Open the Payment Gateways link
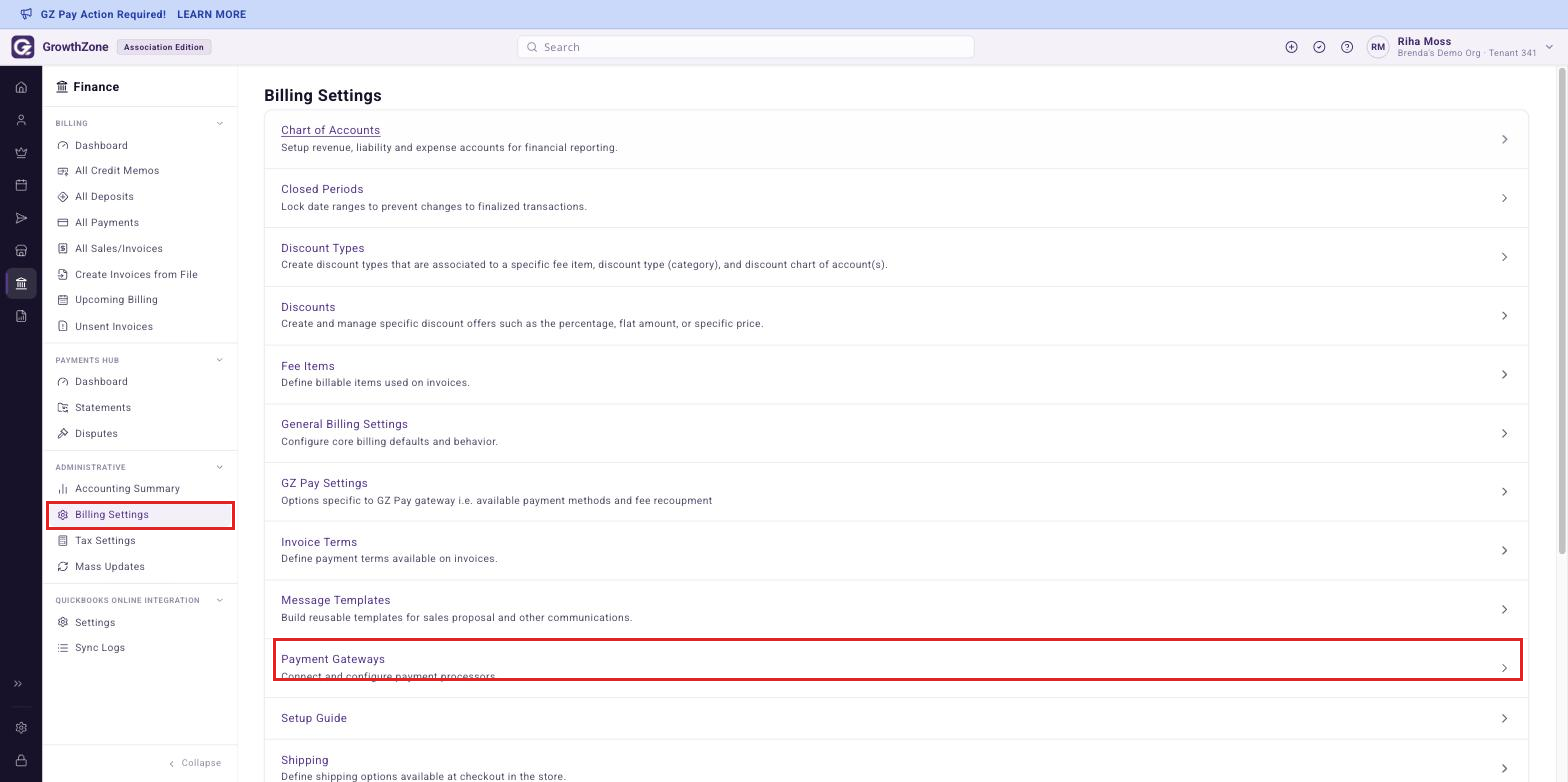Viewport: 1568px width, 782px height. point(333,659)
